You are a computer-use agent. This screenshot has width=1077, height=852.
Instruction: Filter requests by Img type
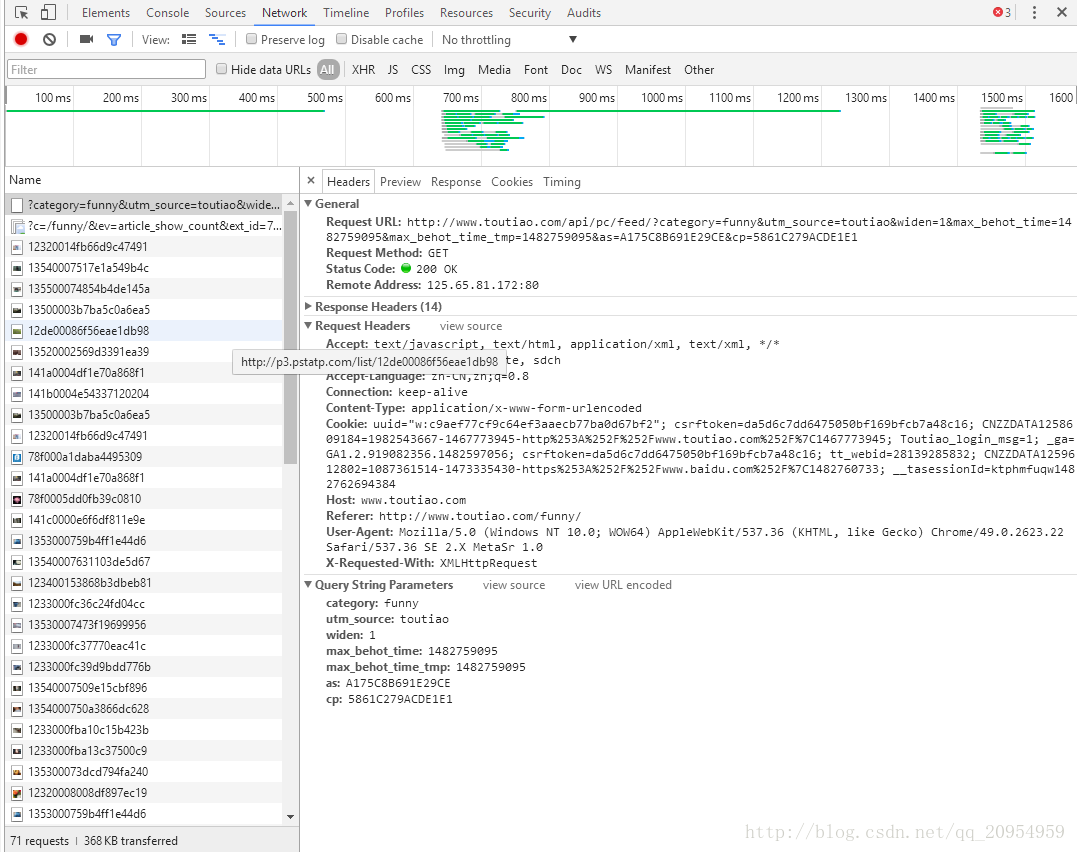[454, 69]
